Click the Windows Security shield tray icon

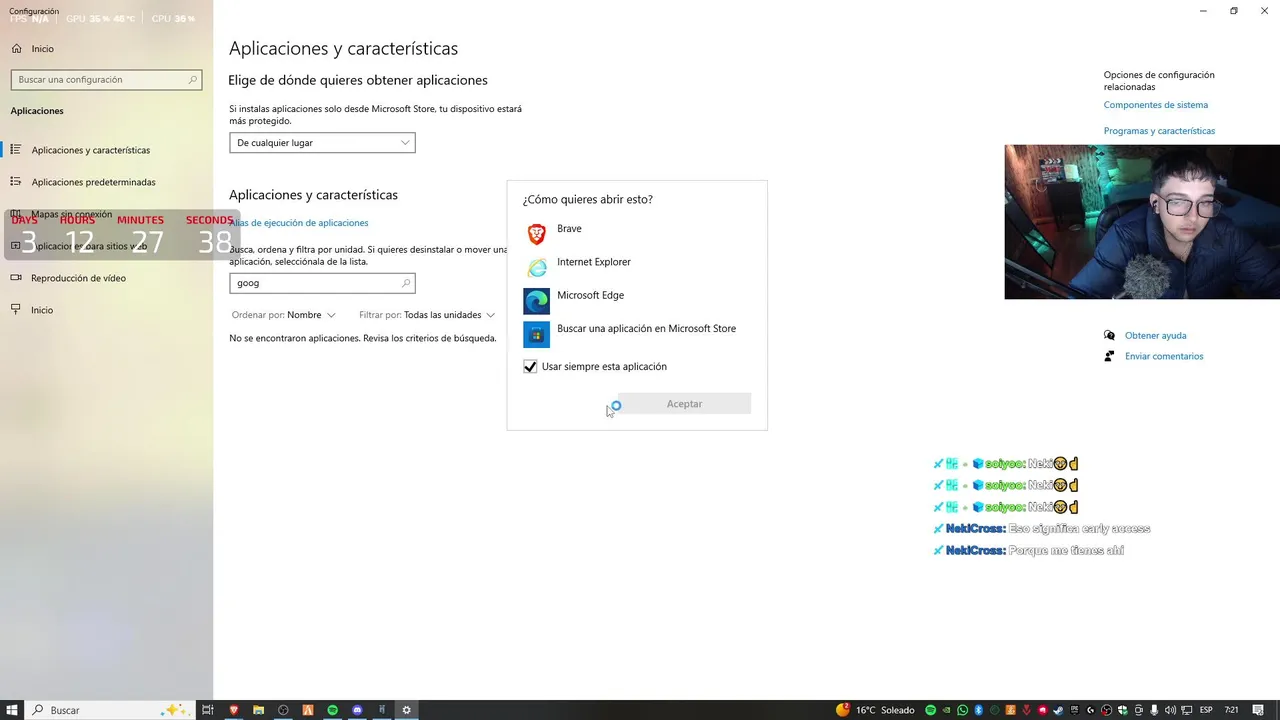point(1123,710)
